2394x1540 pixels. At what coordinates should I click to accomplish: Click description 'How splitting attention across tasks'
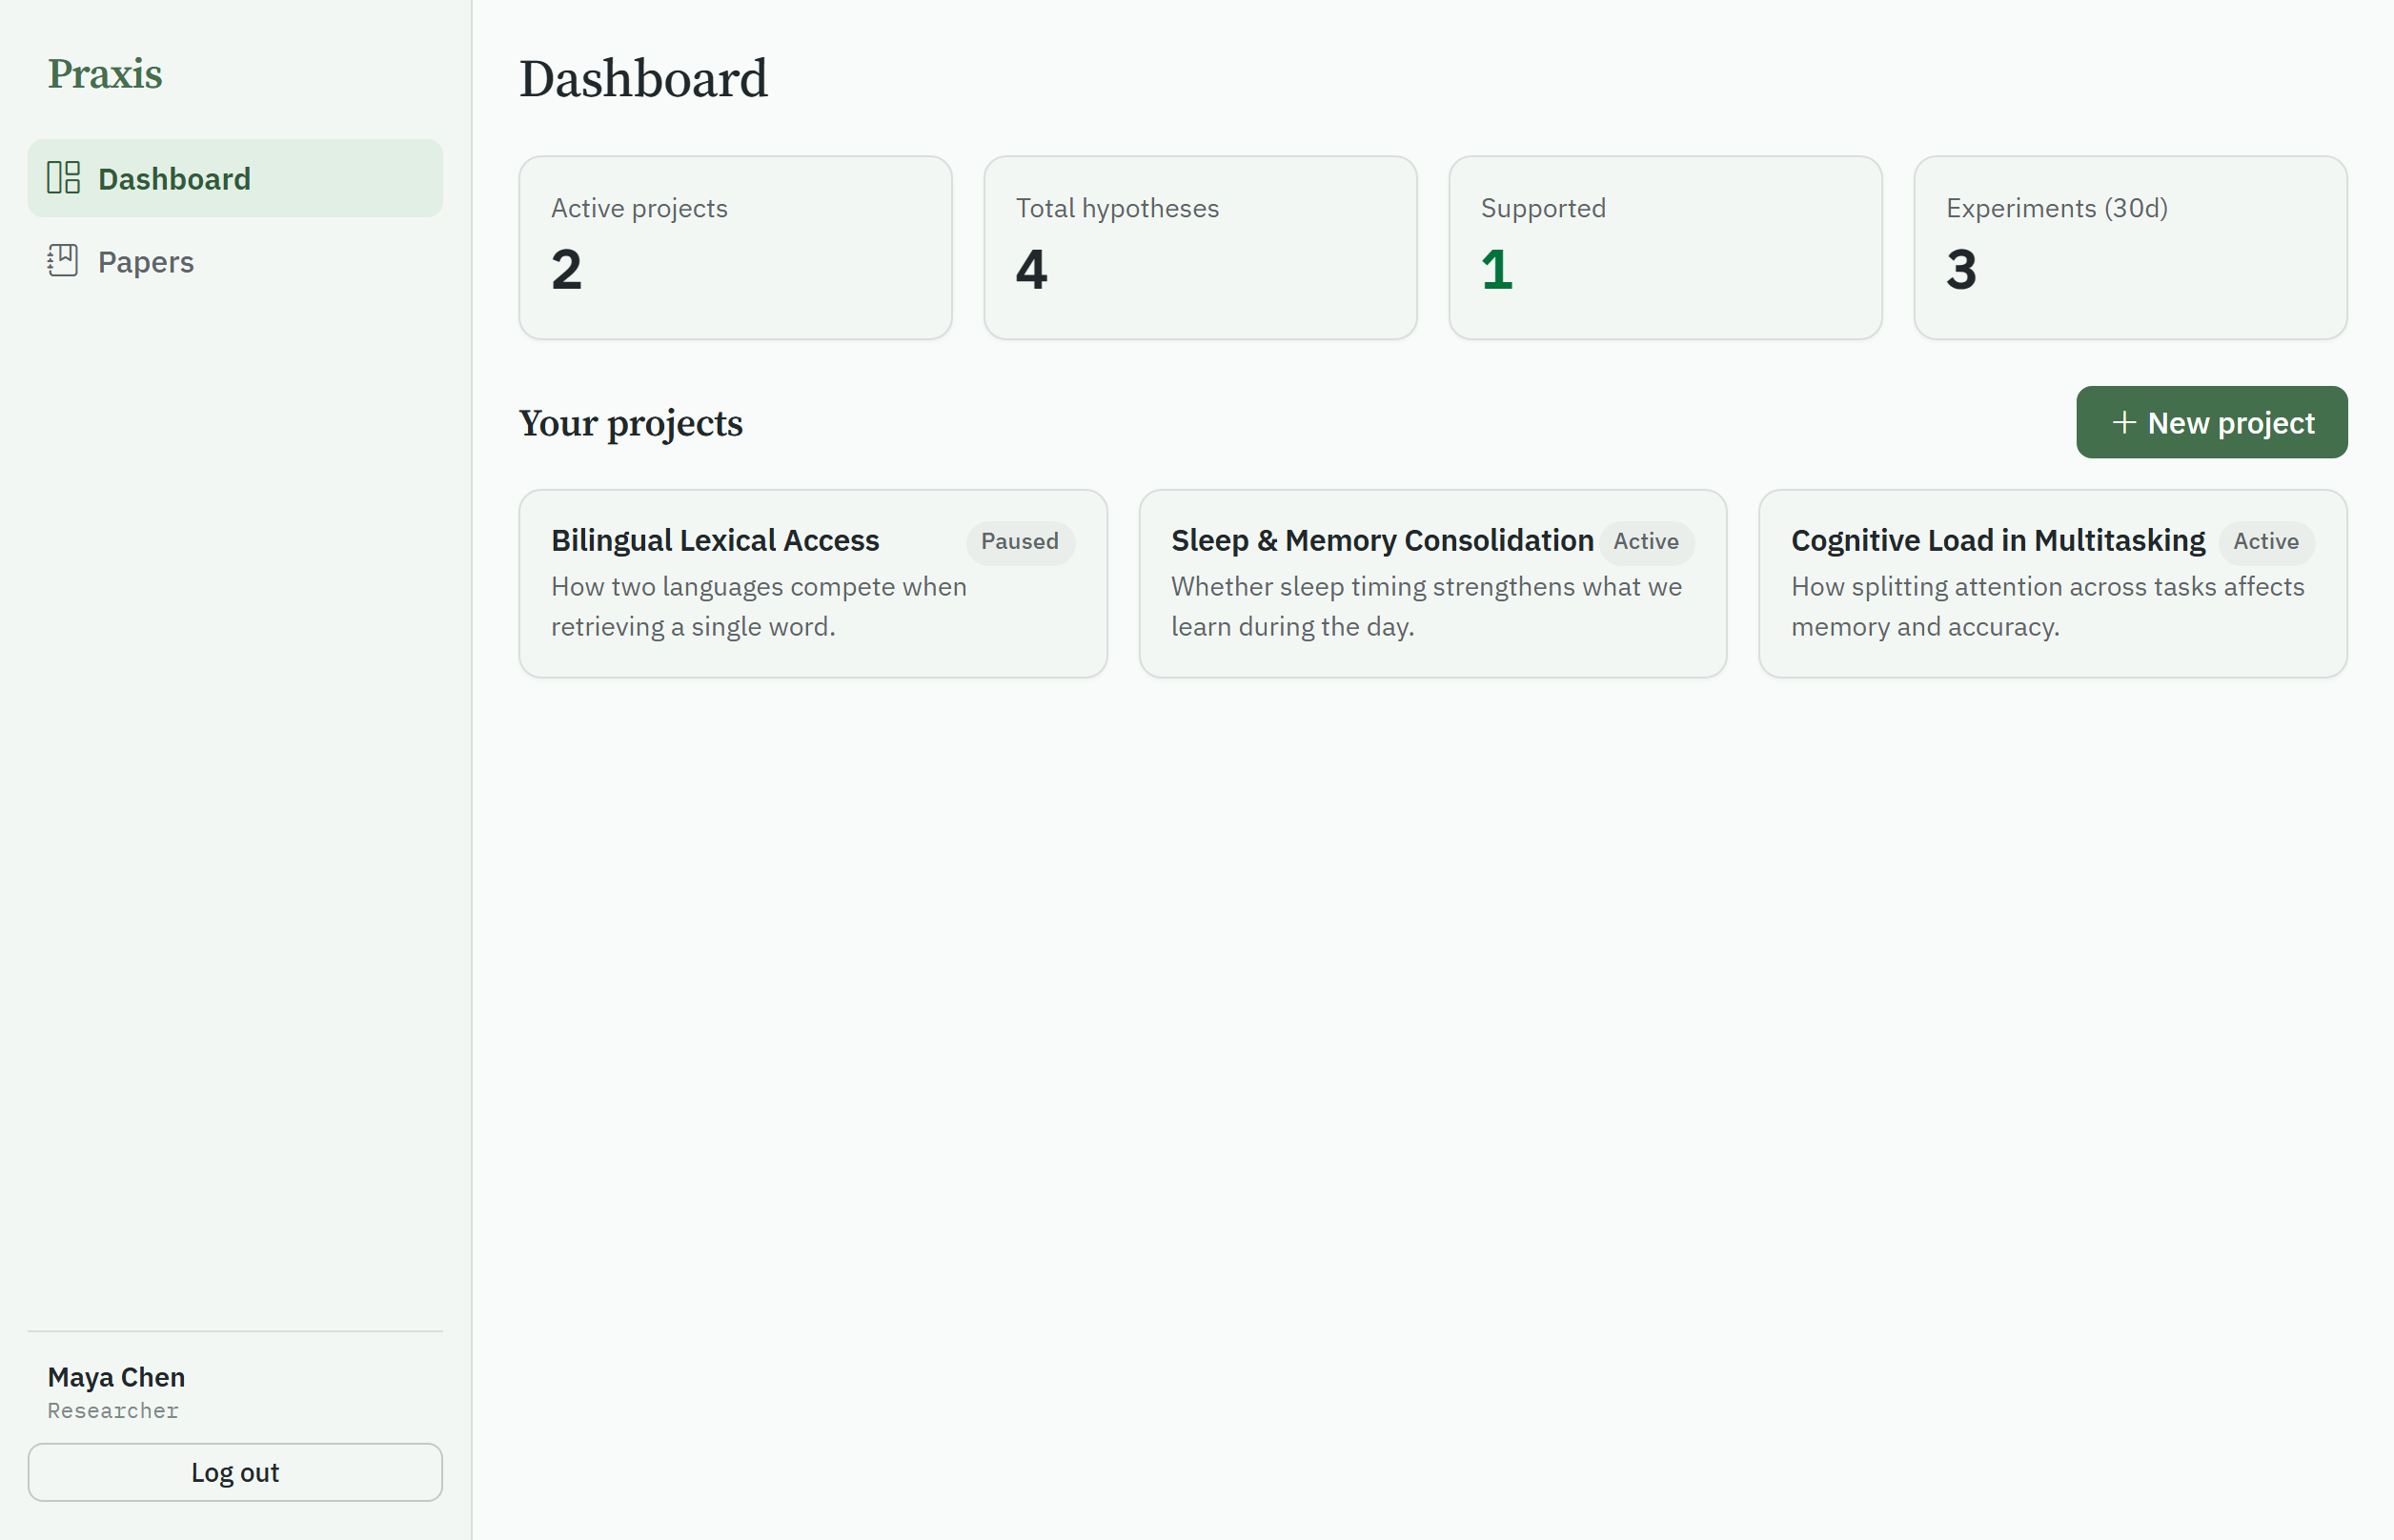pos(2048,607)
